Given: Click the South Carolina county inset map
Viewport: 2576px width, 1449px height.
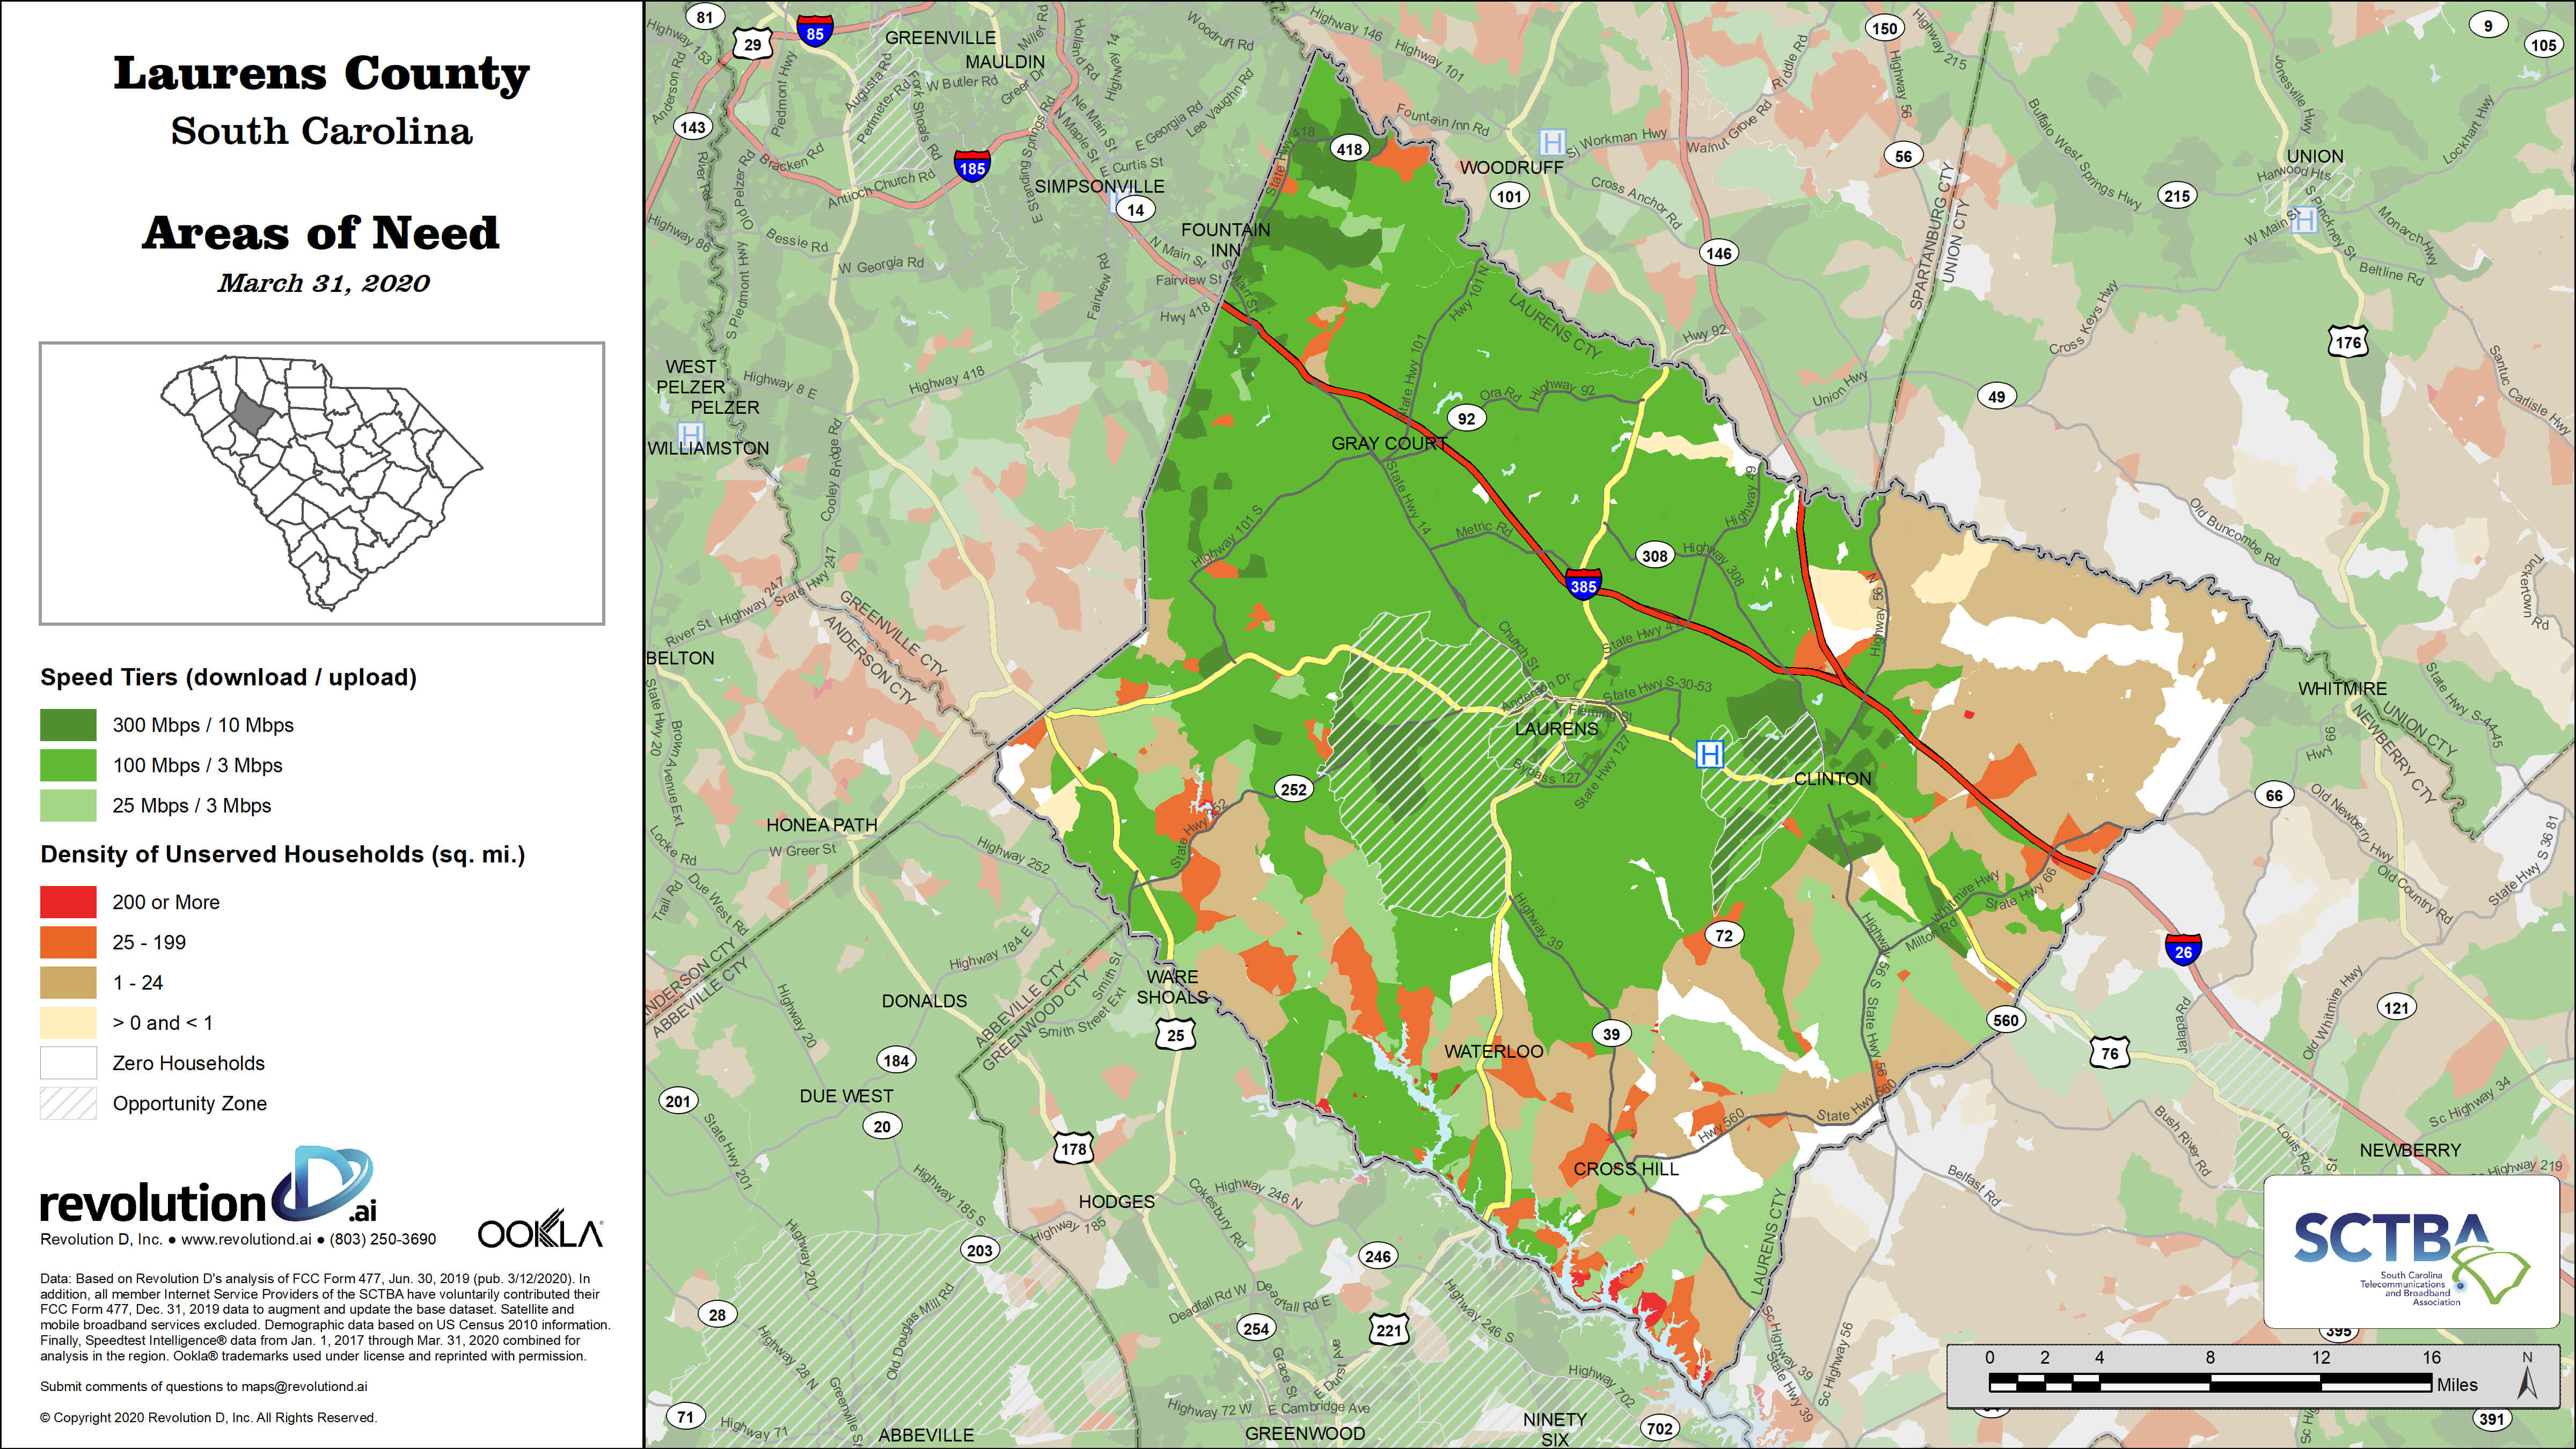Looking at the screenshot, I should coord(322,484).
